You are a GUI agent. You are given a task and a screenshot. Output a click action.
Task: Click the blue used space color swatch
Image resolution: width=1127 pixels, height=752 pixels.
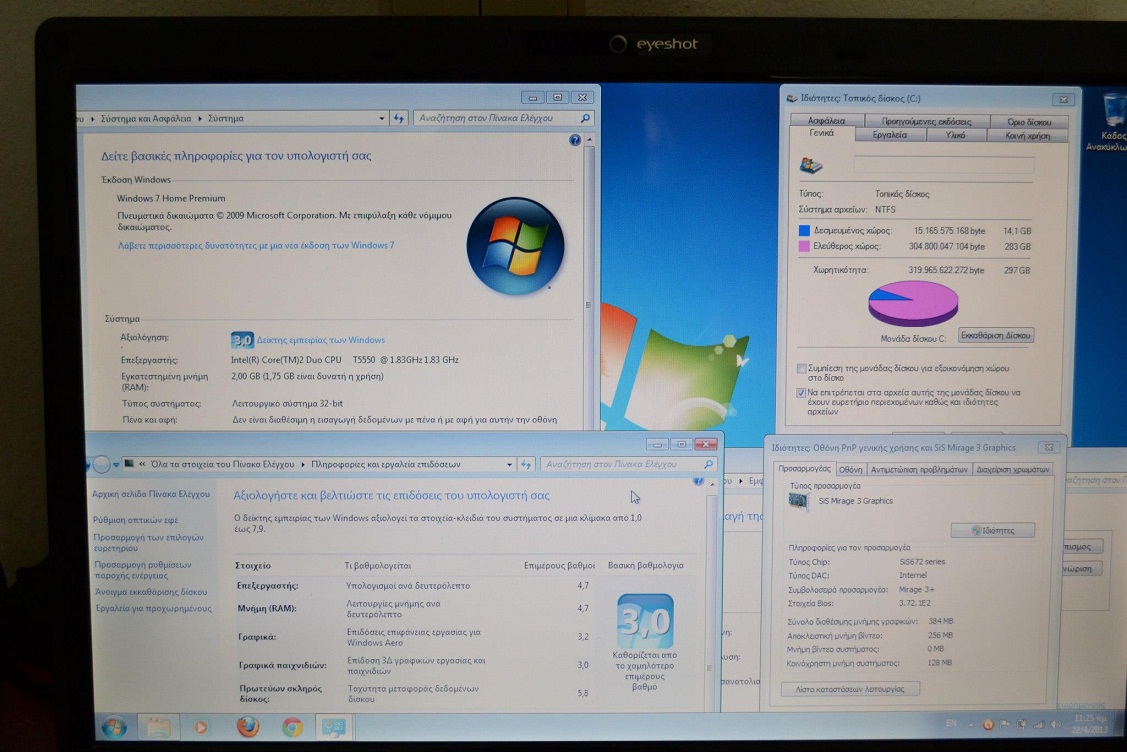[x=804, y=231]
